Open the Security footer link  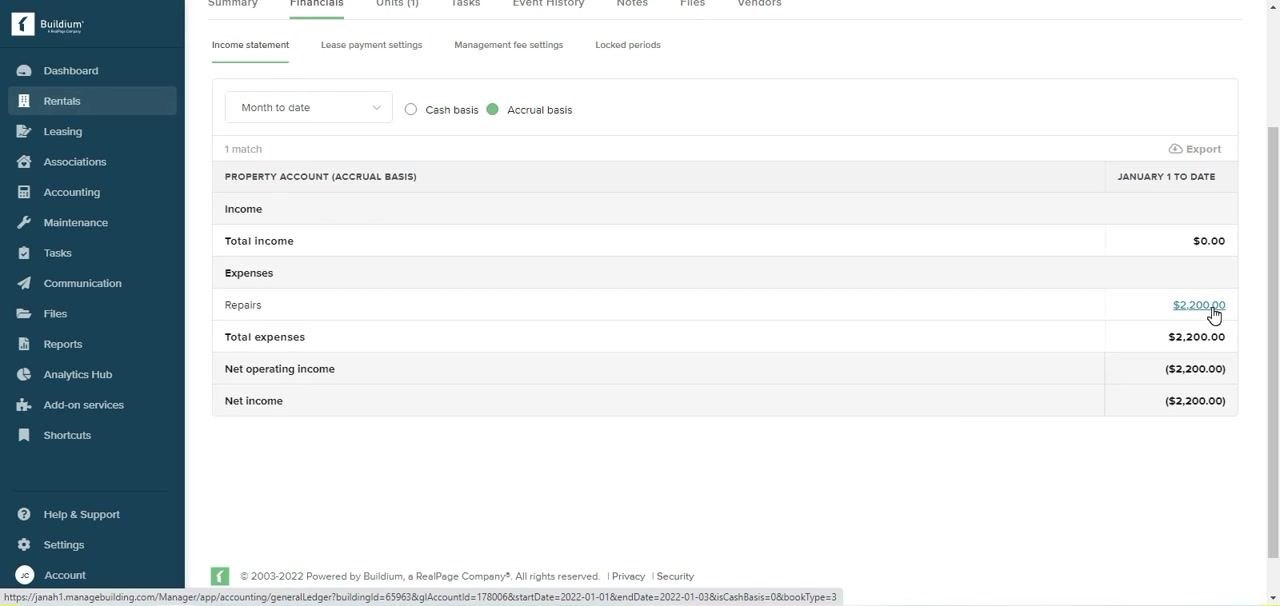[675, 576]
